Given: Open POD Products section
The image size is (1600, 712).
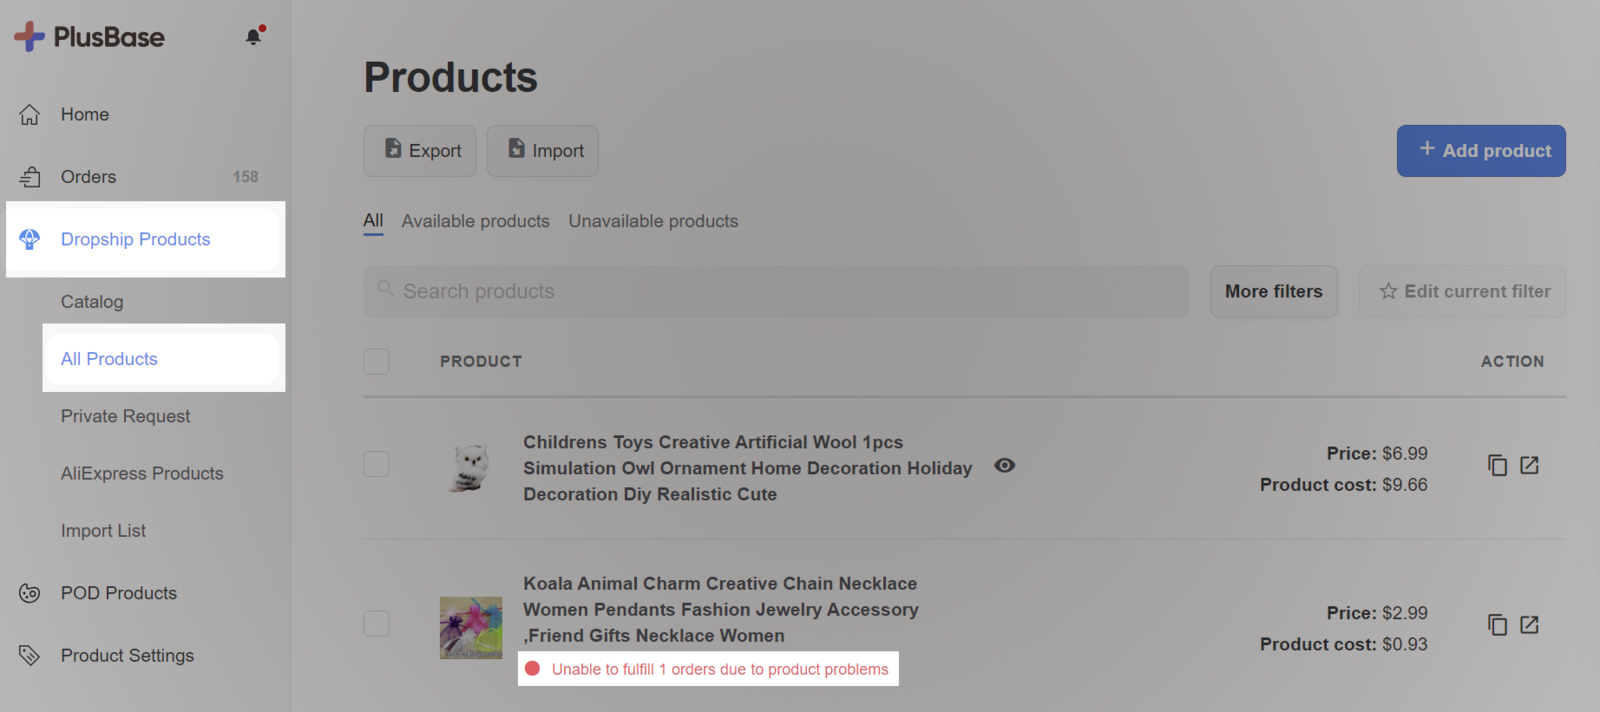Looking at the screenshot, I should [x=118, y=593].
